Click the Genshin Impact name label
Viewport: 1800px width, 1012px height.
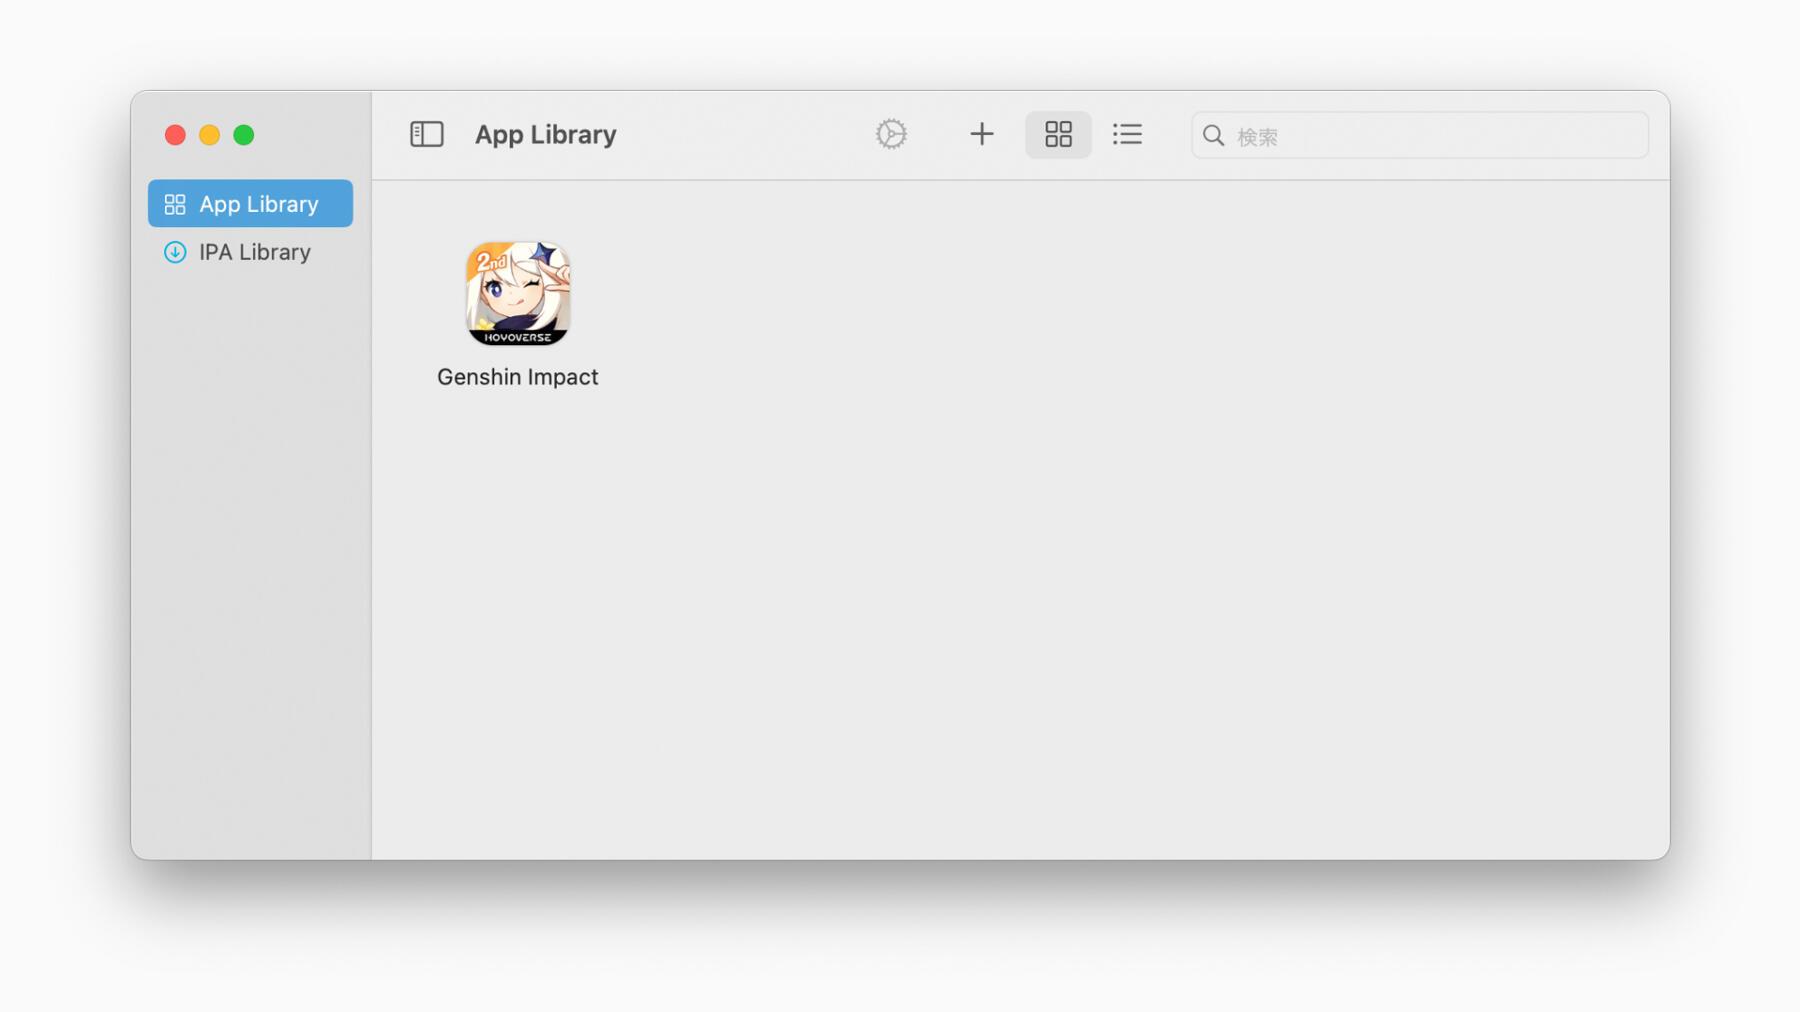click(518, 377)
